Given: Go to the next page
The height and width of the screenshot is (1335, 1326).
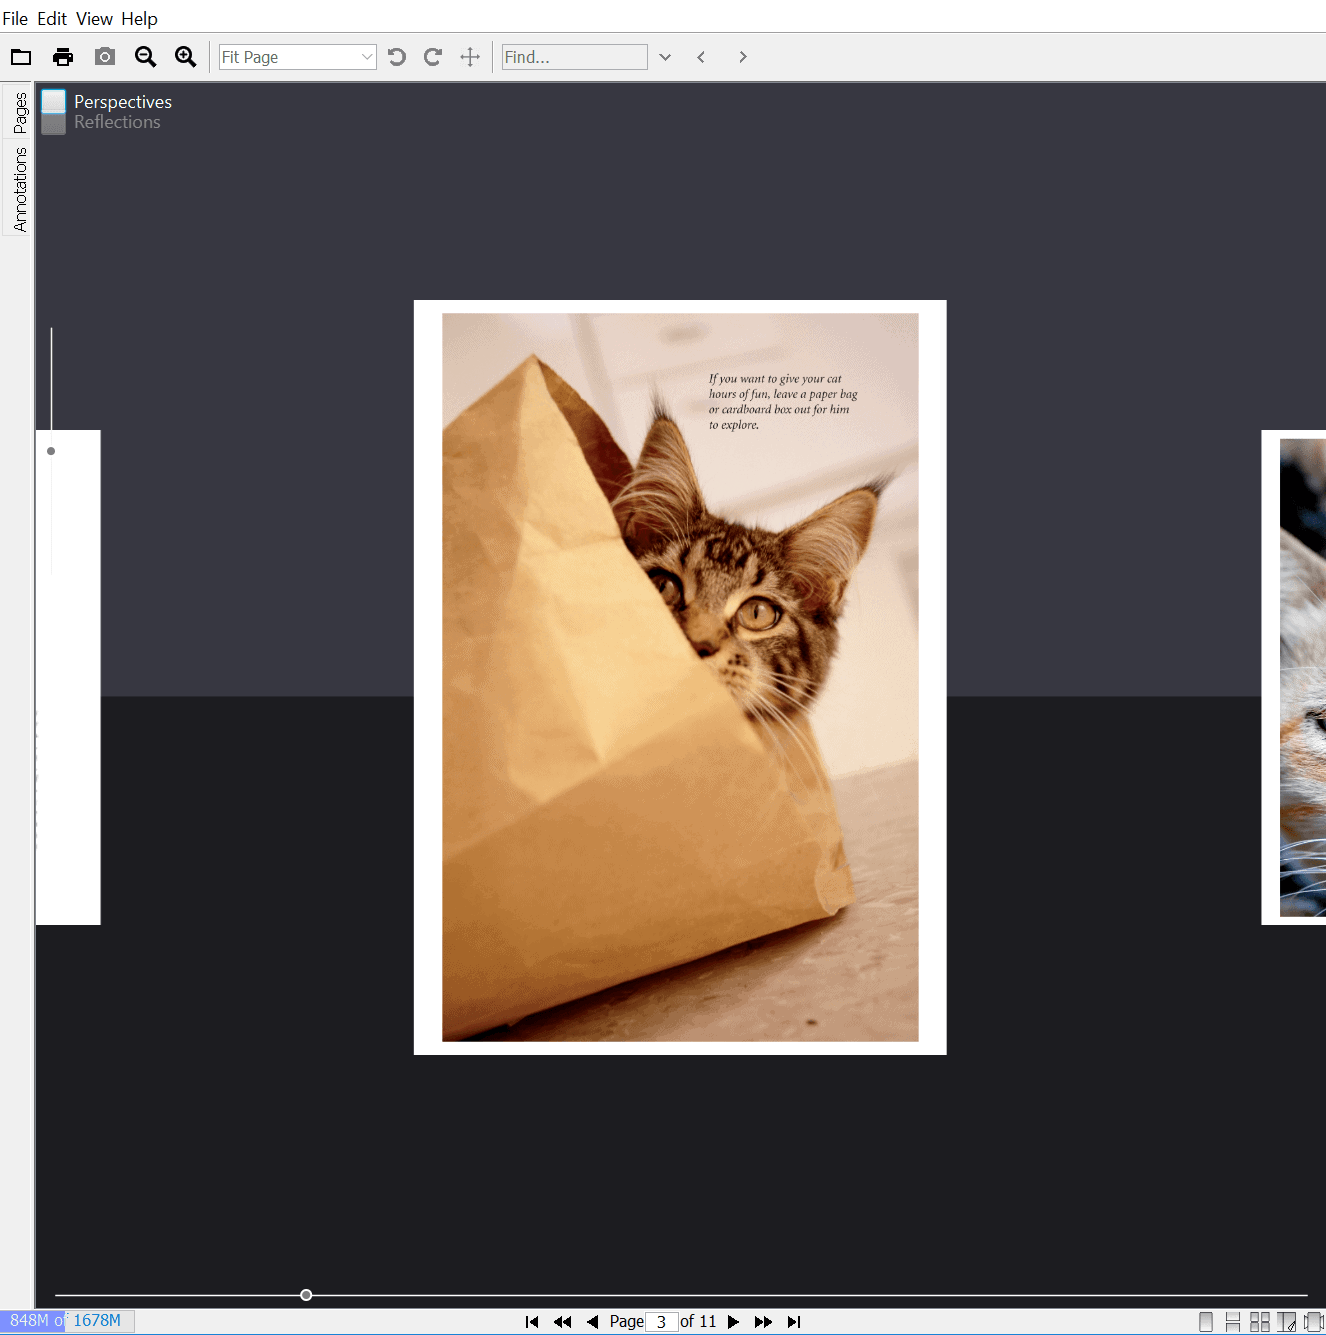Looking at the screenshot, I should click(733, 1322).
